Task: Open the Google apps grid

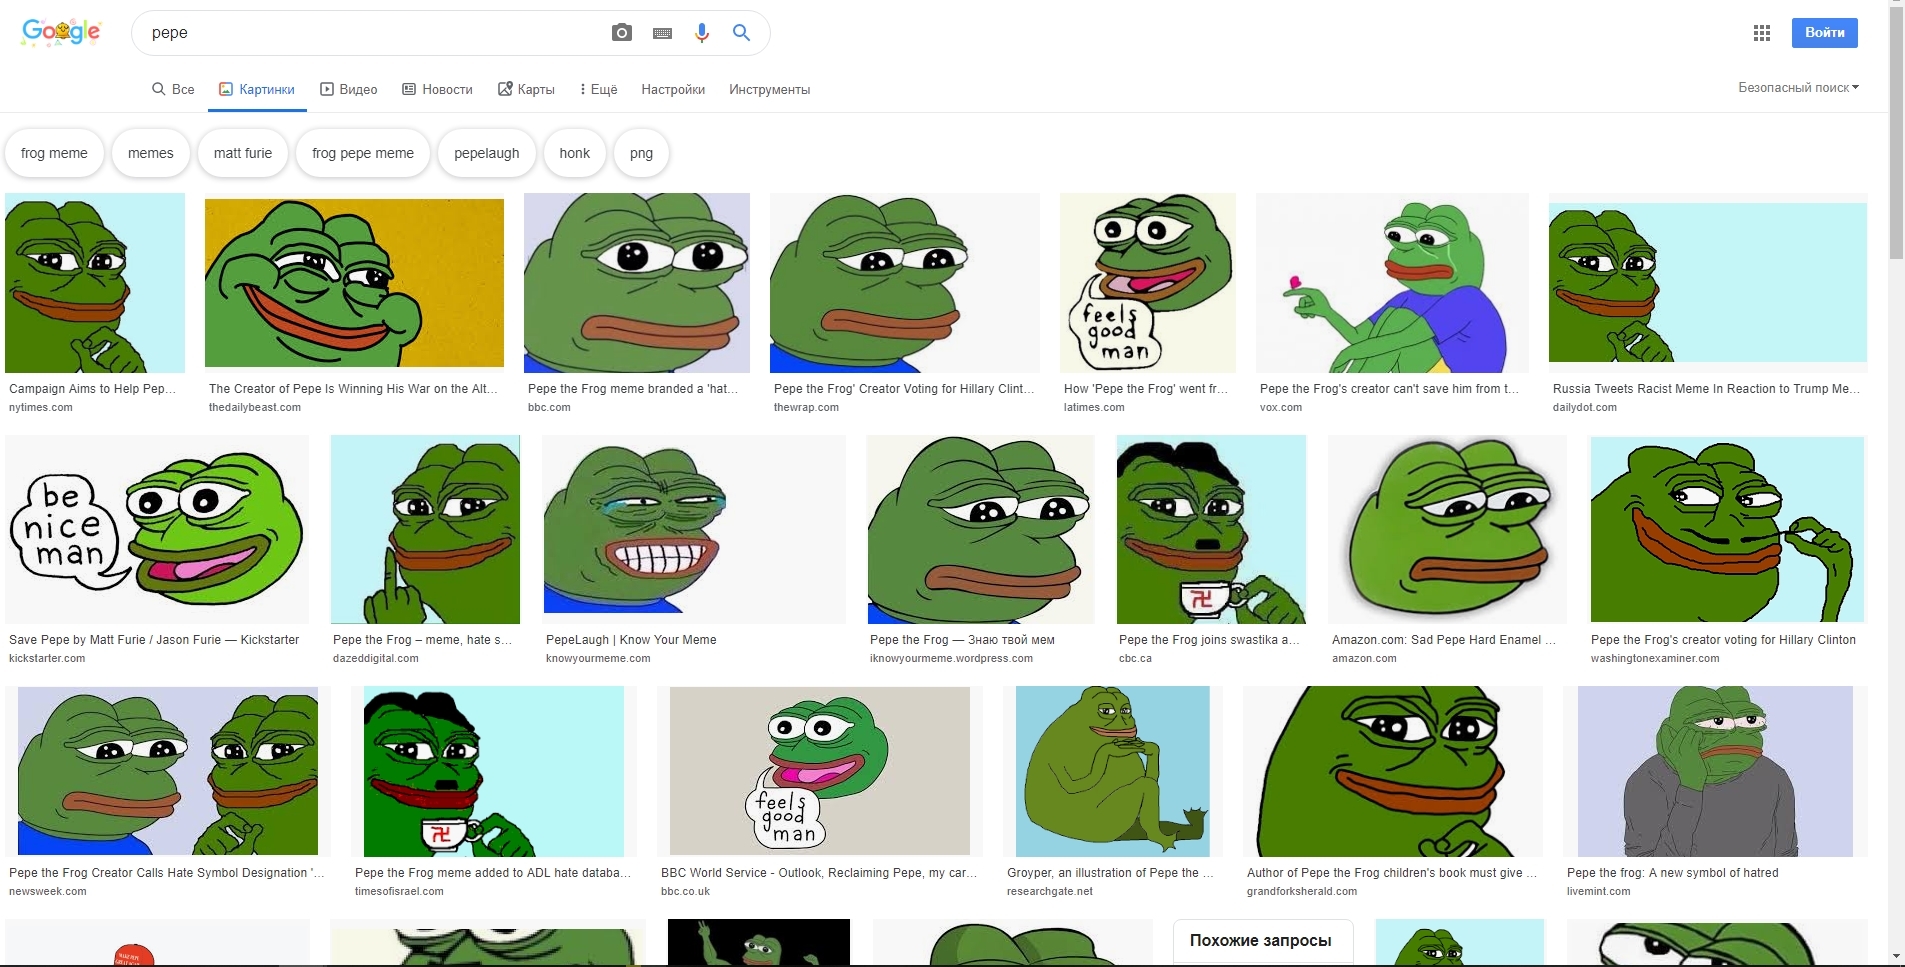Action: point(1762,33)
